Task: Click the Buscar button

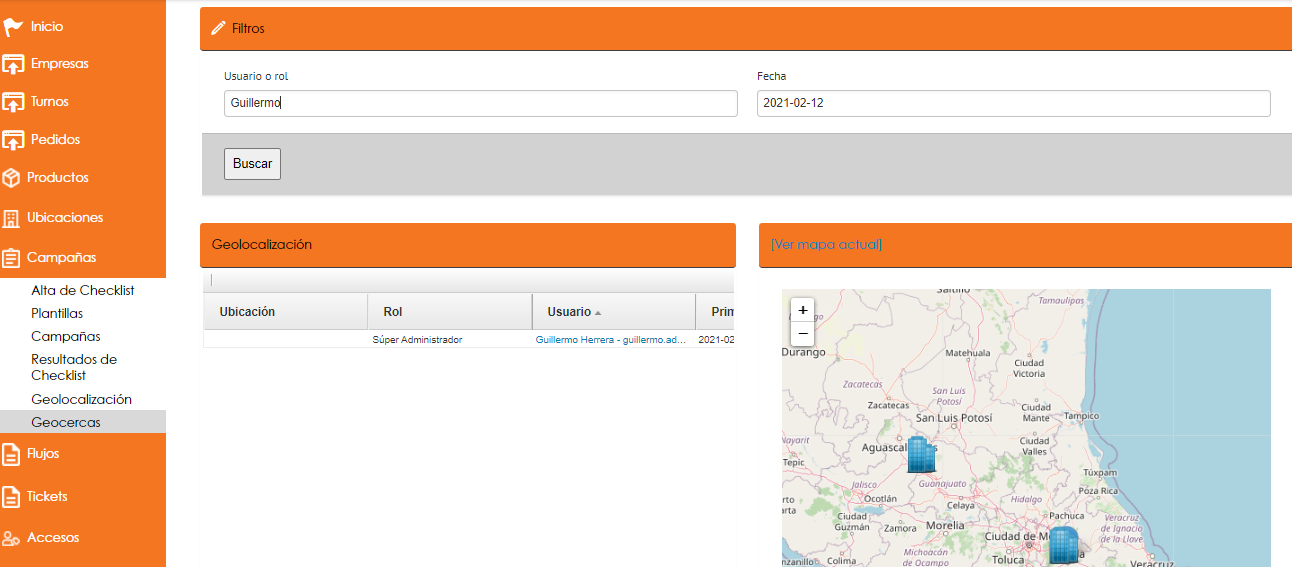Action: (252, 164)
